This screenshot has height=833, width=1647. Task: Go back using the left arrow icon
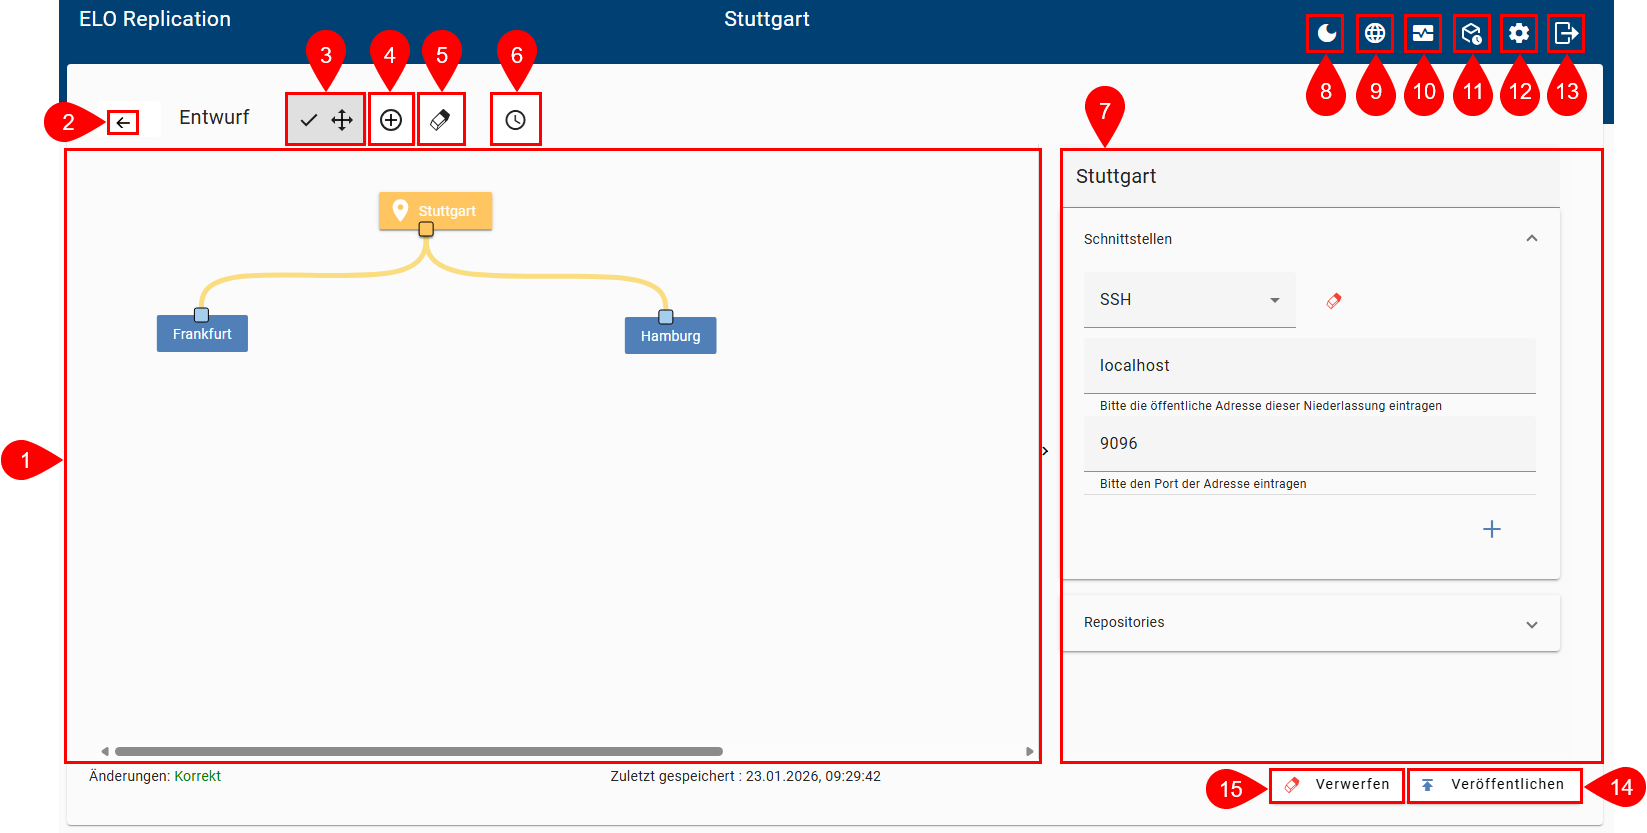tap(123, 122)
